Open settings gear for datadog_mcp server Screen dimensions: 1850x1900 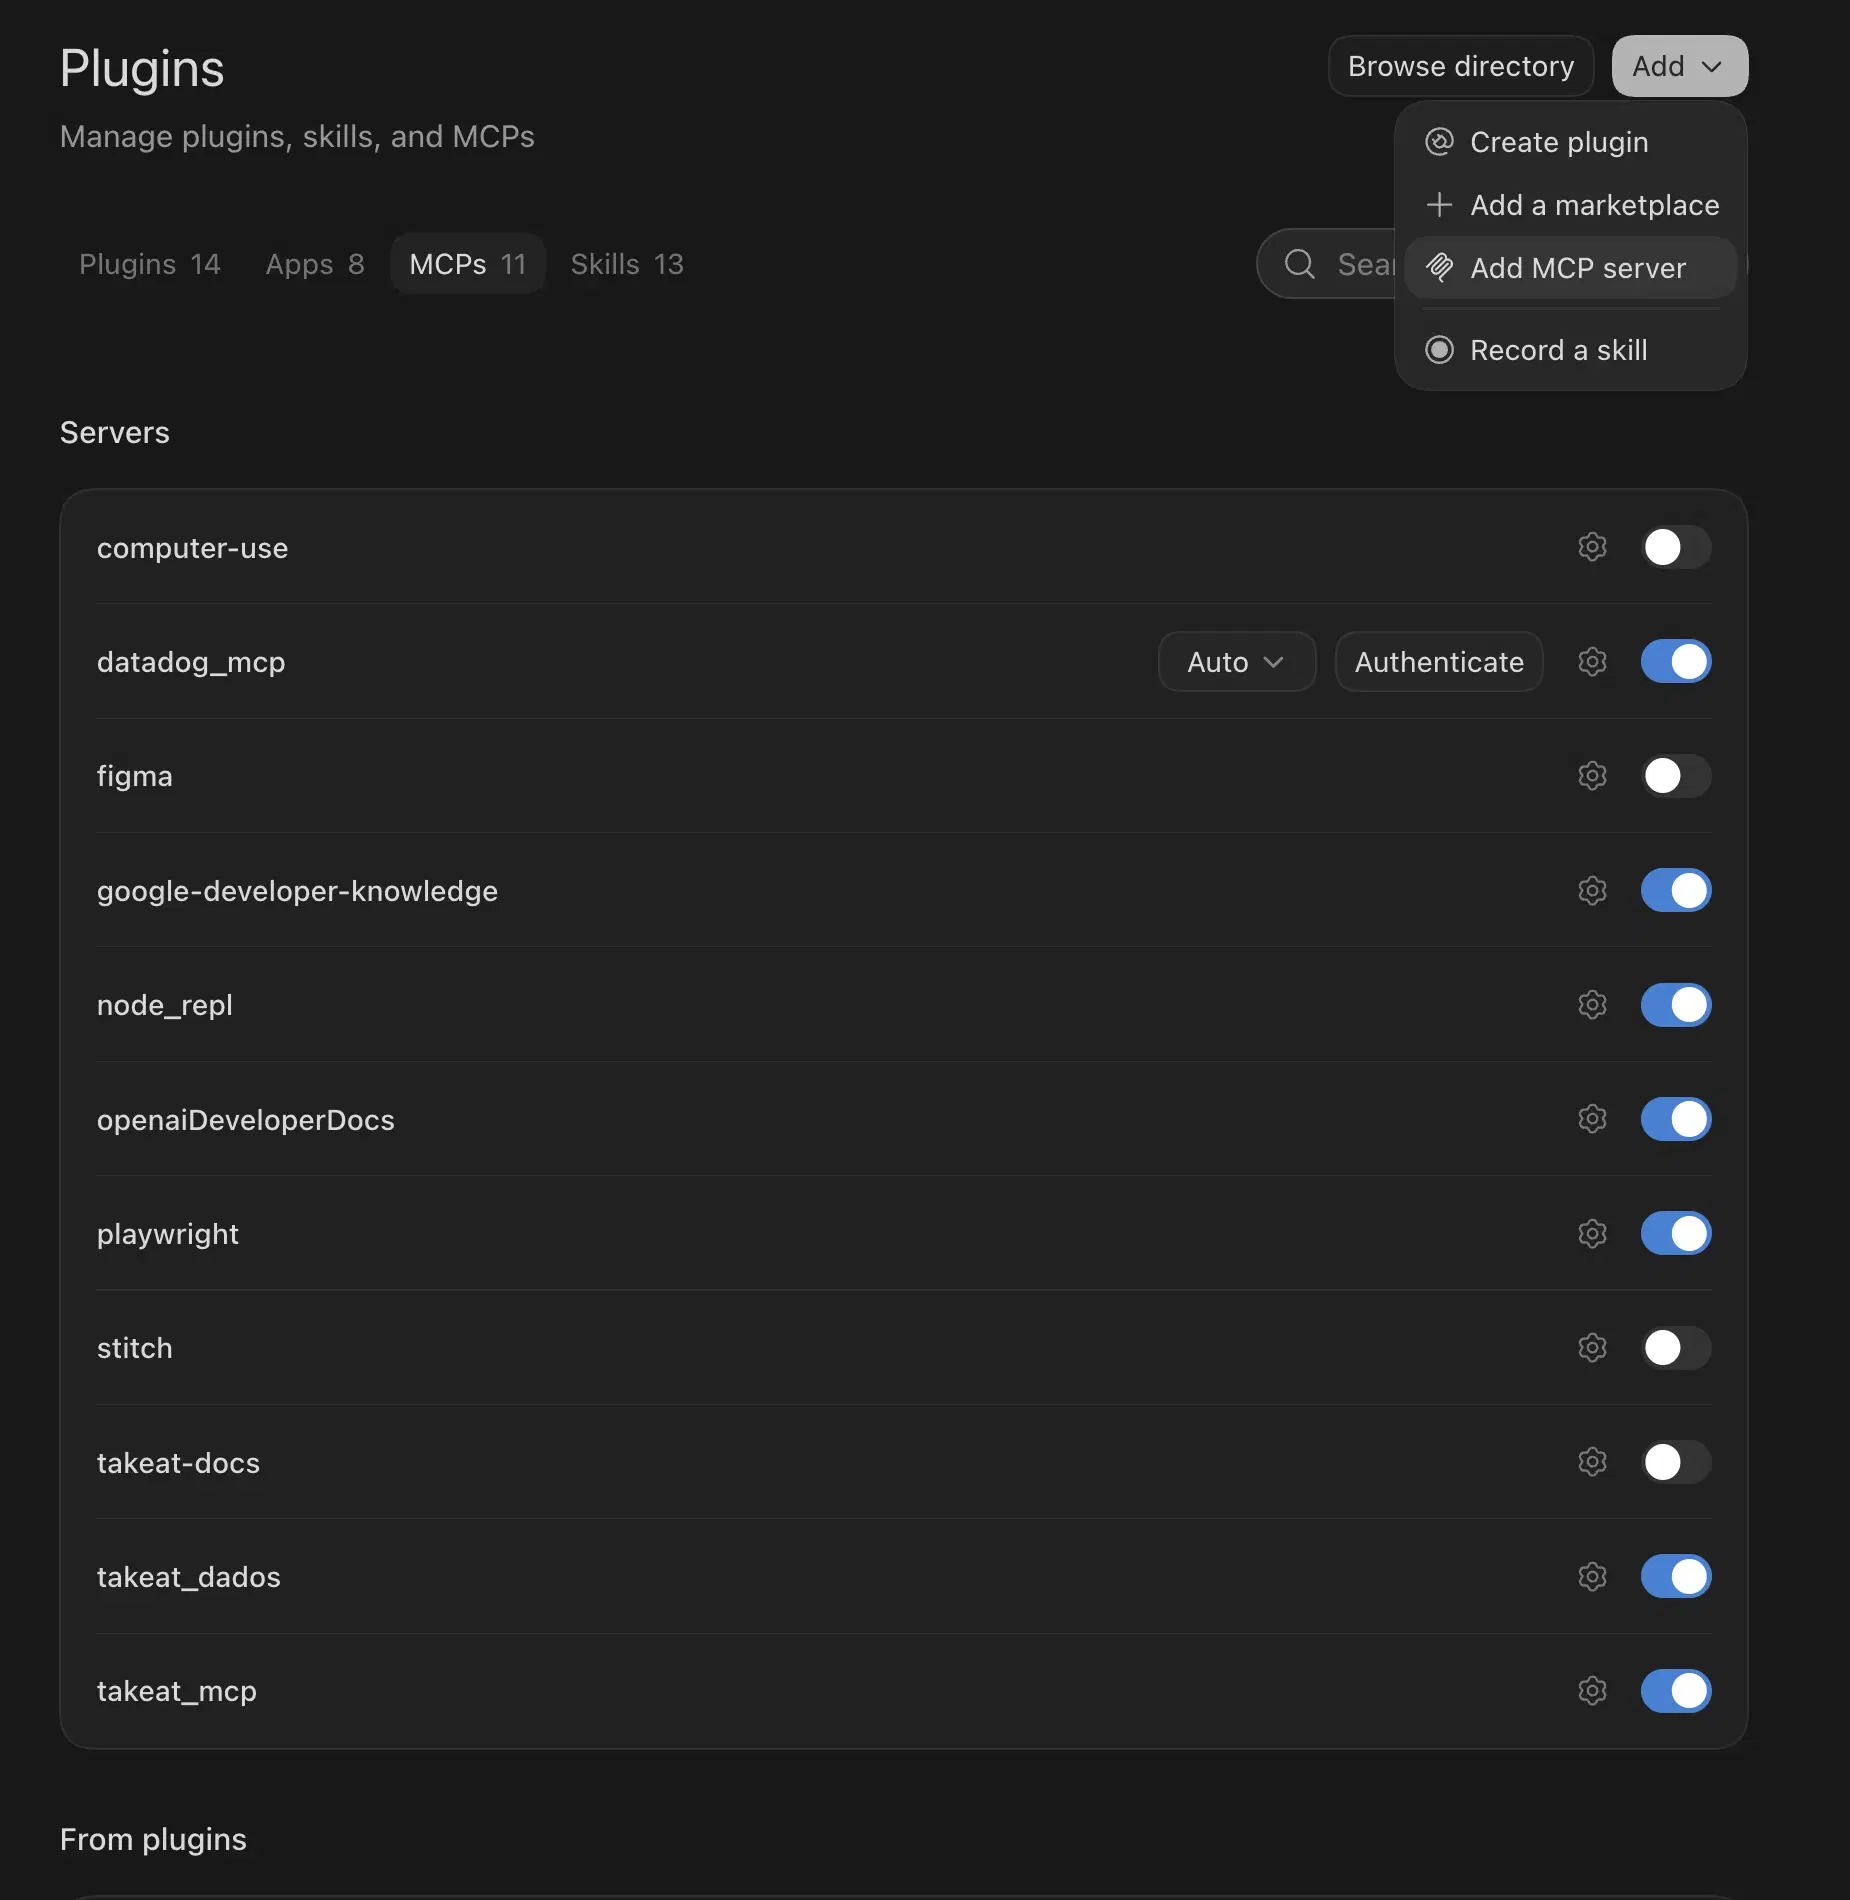coord(1592,661)
